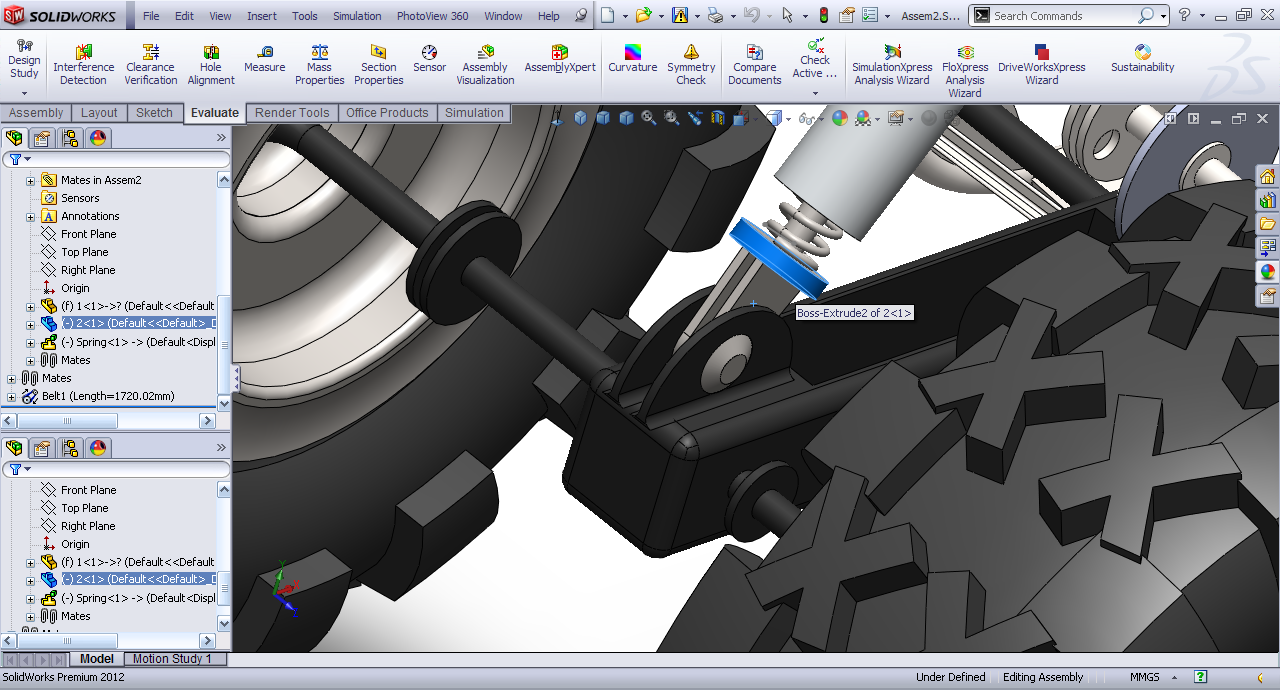
Task: Launch DriveWorksXpress Wizard
Action: 1041,65
